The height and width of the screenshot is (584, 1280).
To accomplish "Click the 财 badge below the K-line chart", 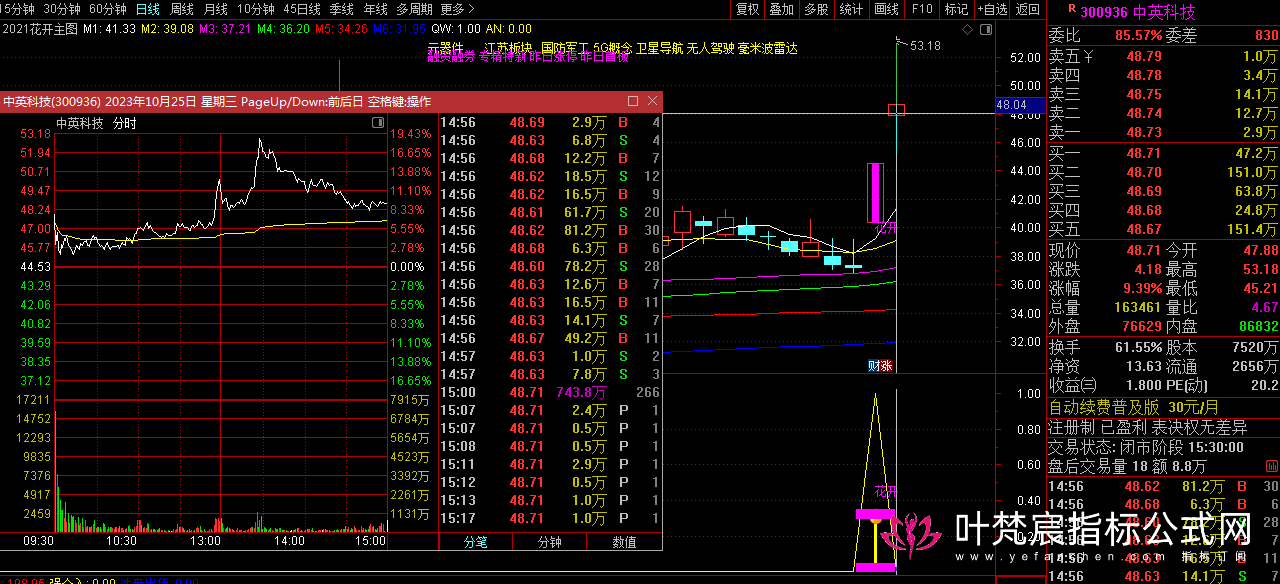I will tap(873, 365).
